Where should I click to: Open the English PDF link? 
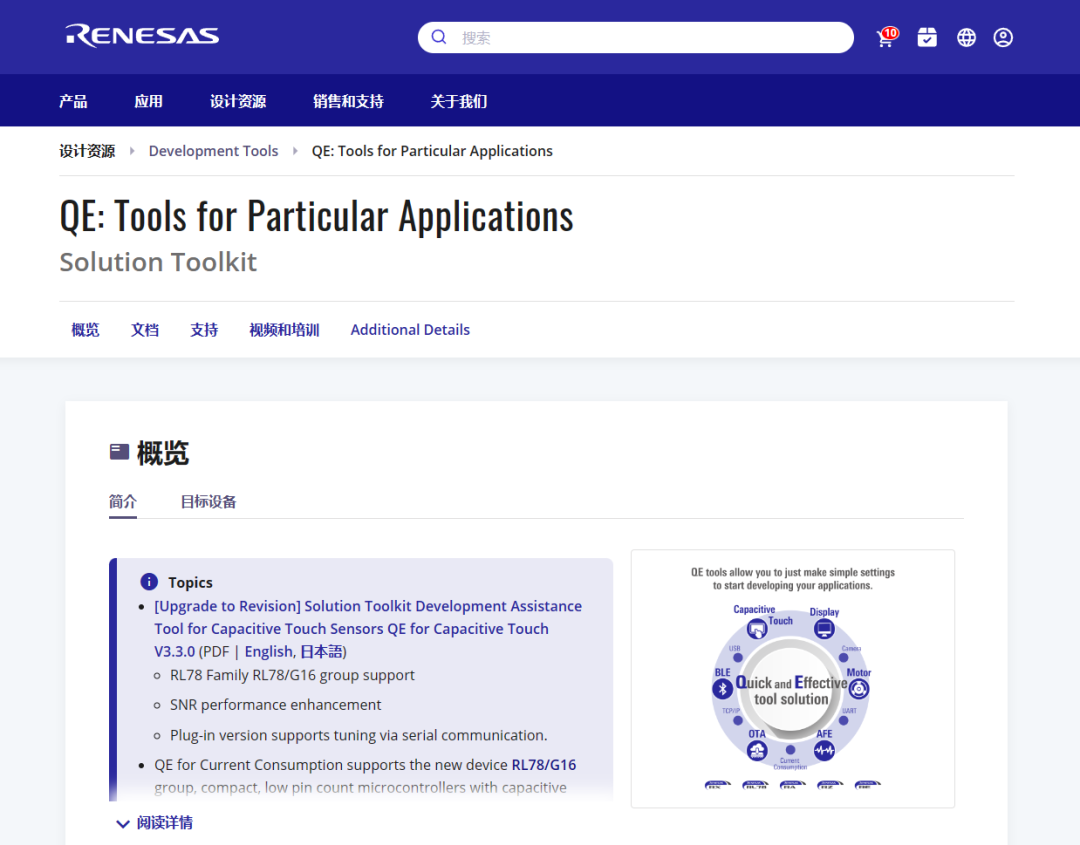[x=268, y=651]
